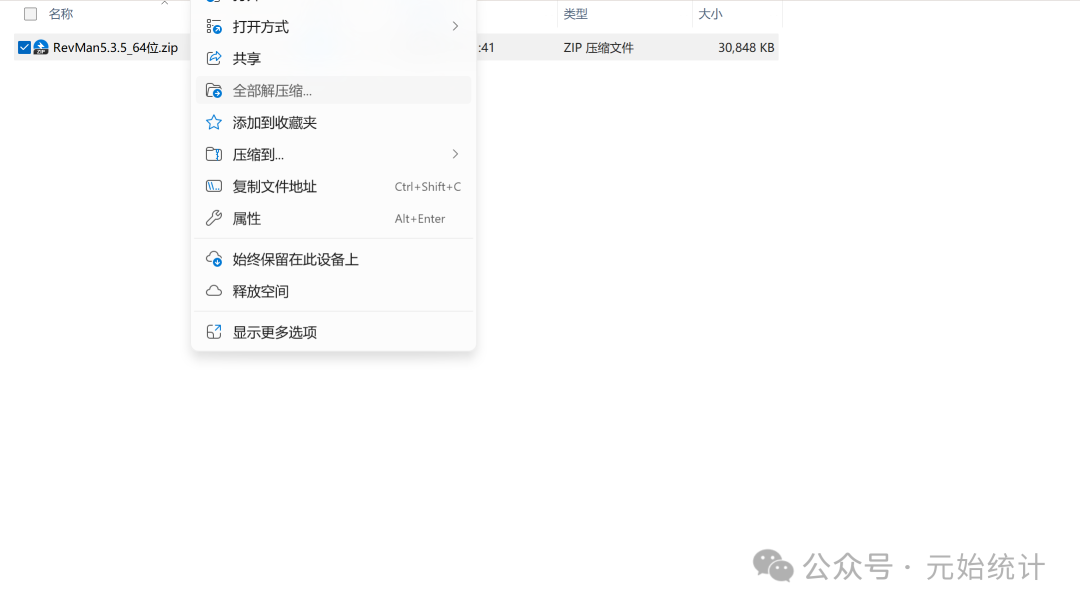Expand the 打开方式 submenu arrow
Screen dimensions: 1080x610
pos(455,26)
